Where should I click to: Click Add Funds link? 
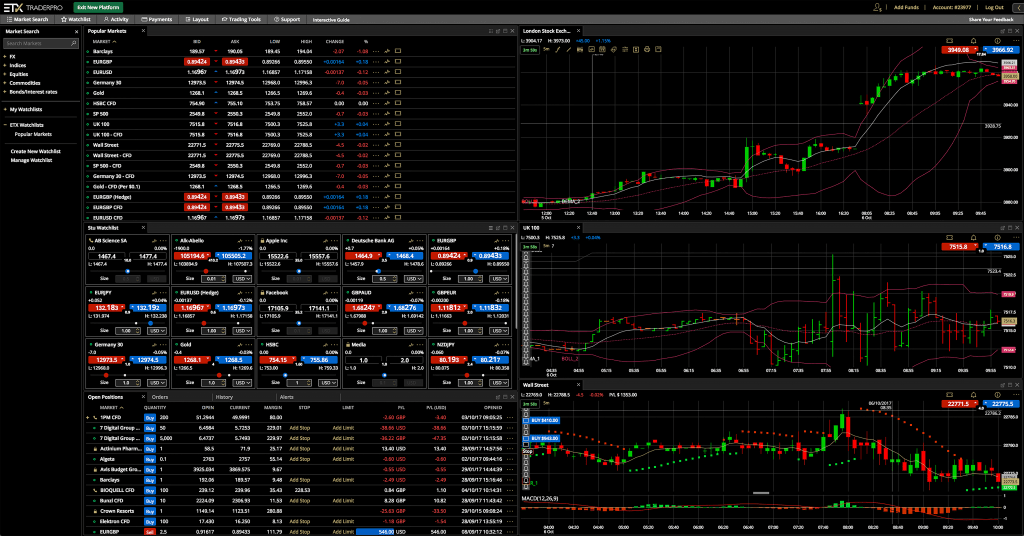pos(906,7)
